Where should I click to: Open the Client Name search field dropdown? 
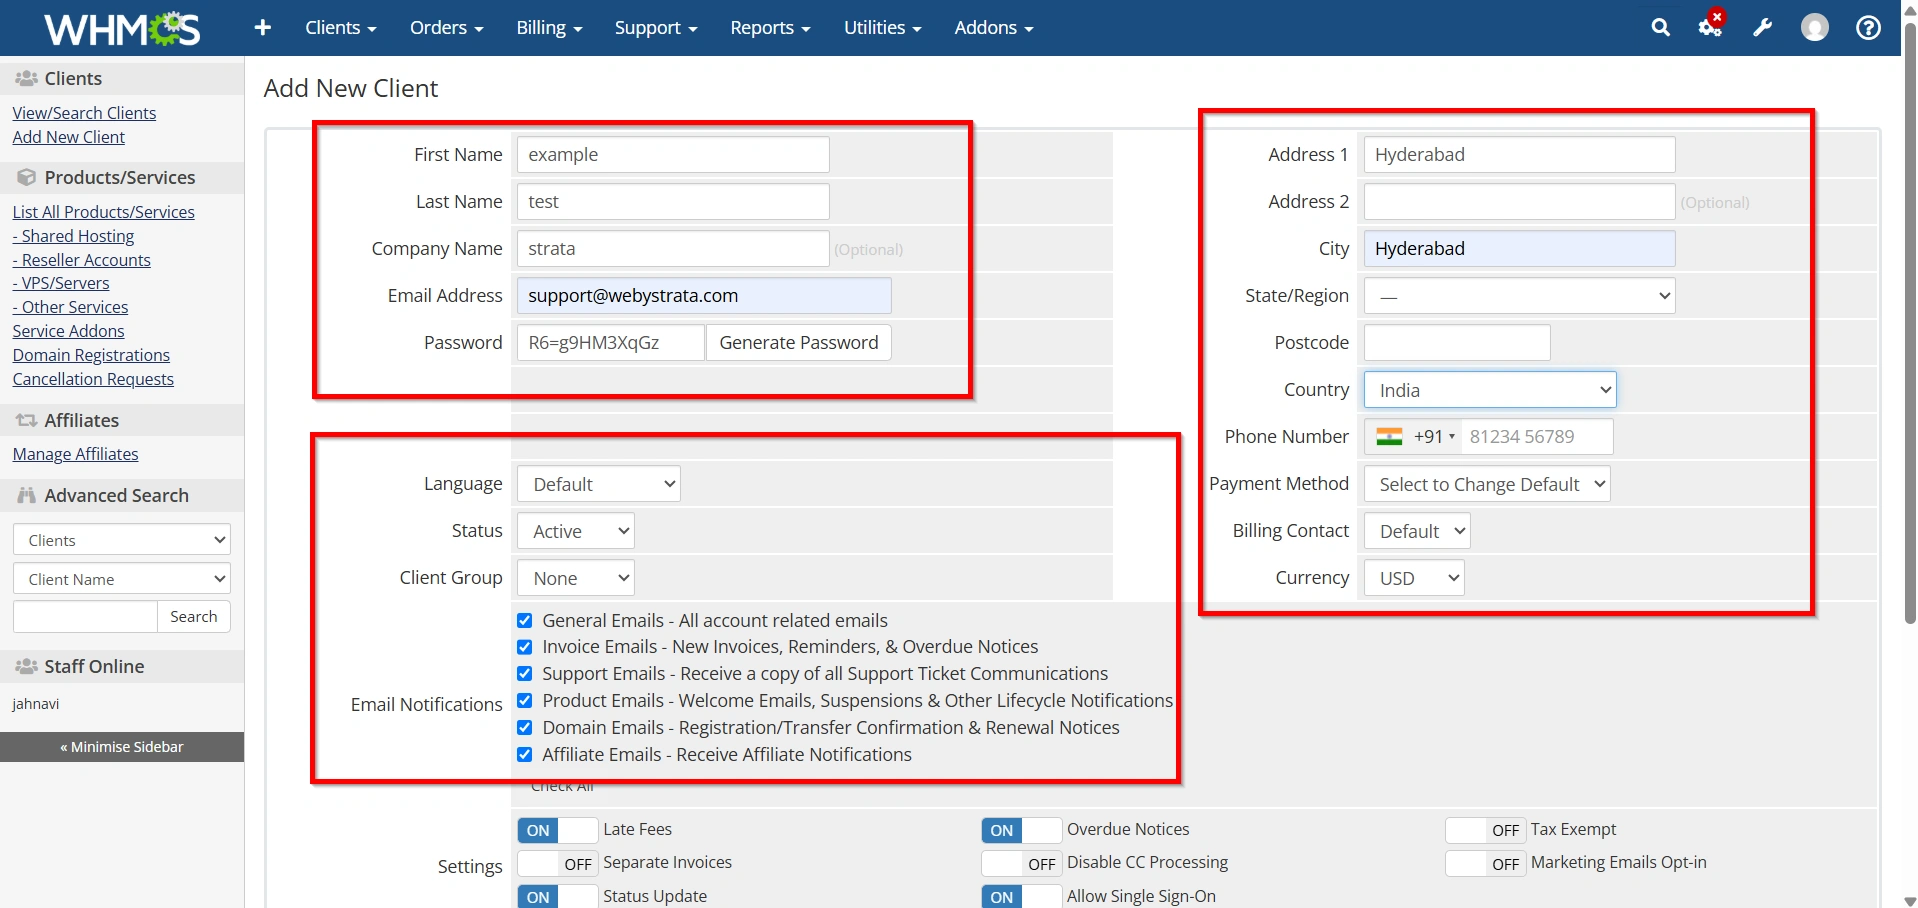pos(122,579)
